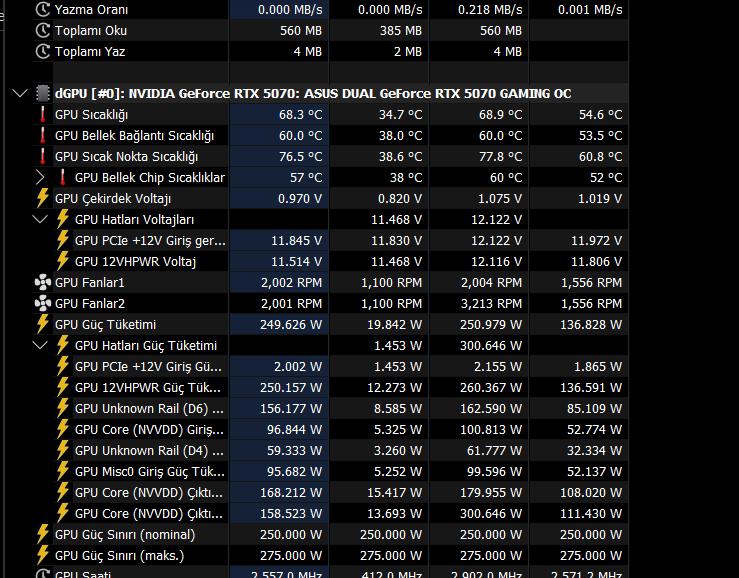Select GPU Güç Sınırı (maks.) label
This screenshot has width=739, height=578.
coord(119,556)
